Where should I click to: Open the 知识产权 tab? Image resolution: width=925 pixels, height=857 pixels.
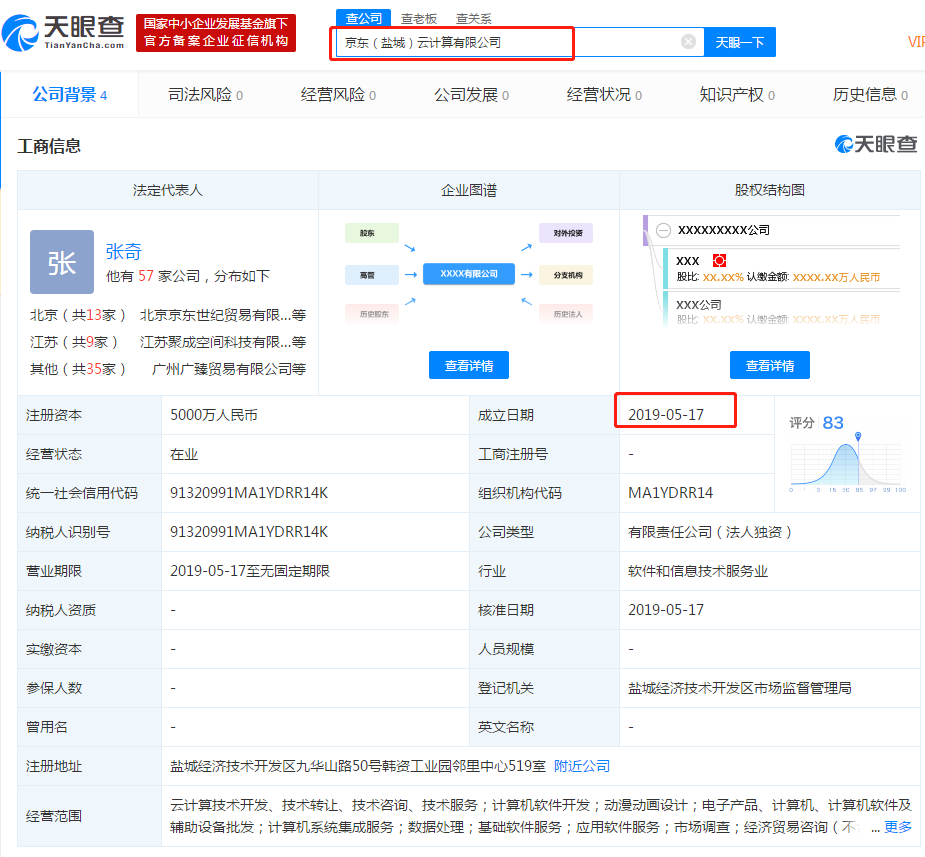(x=737, y=95)
